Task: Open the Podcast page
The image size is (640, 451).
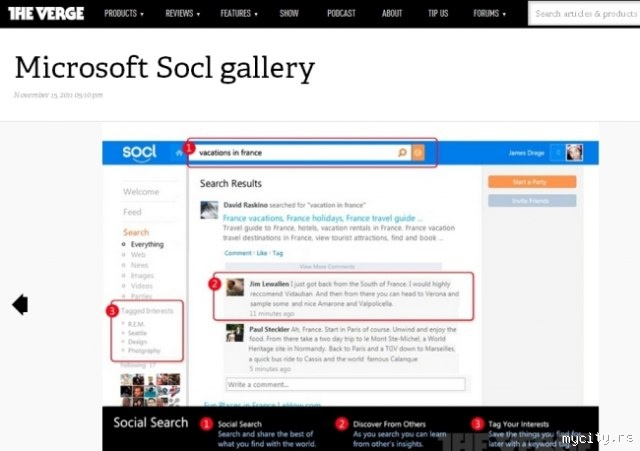Action: point(341,13)
